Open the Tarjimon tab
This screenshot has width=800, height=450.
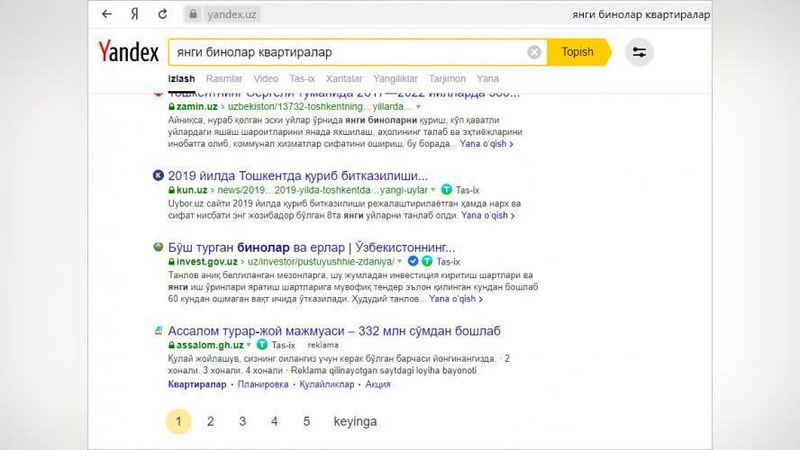click(x=447, y=79)
